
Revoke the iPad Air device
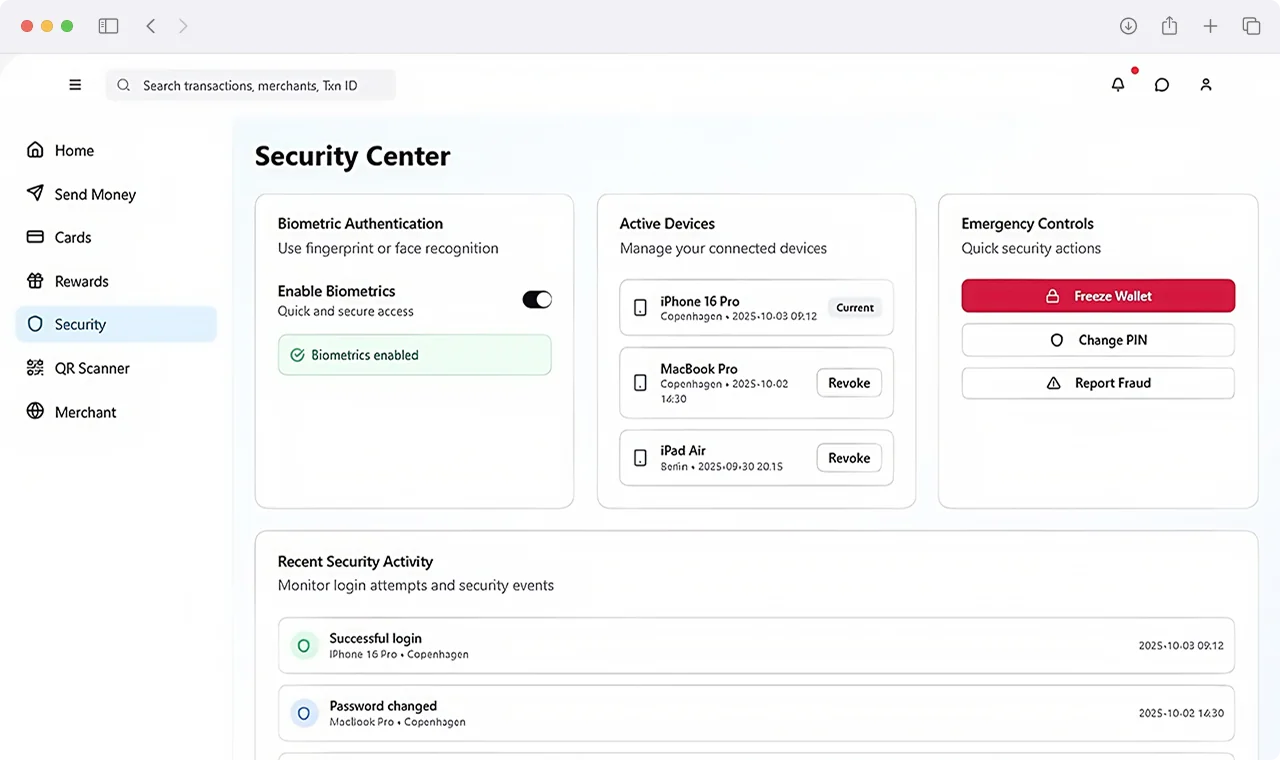[x=849, y=458]
